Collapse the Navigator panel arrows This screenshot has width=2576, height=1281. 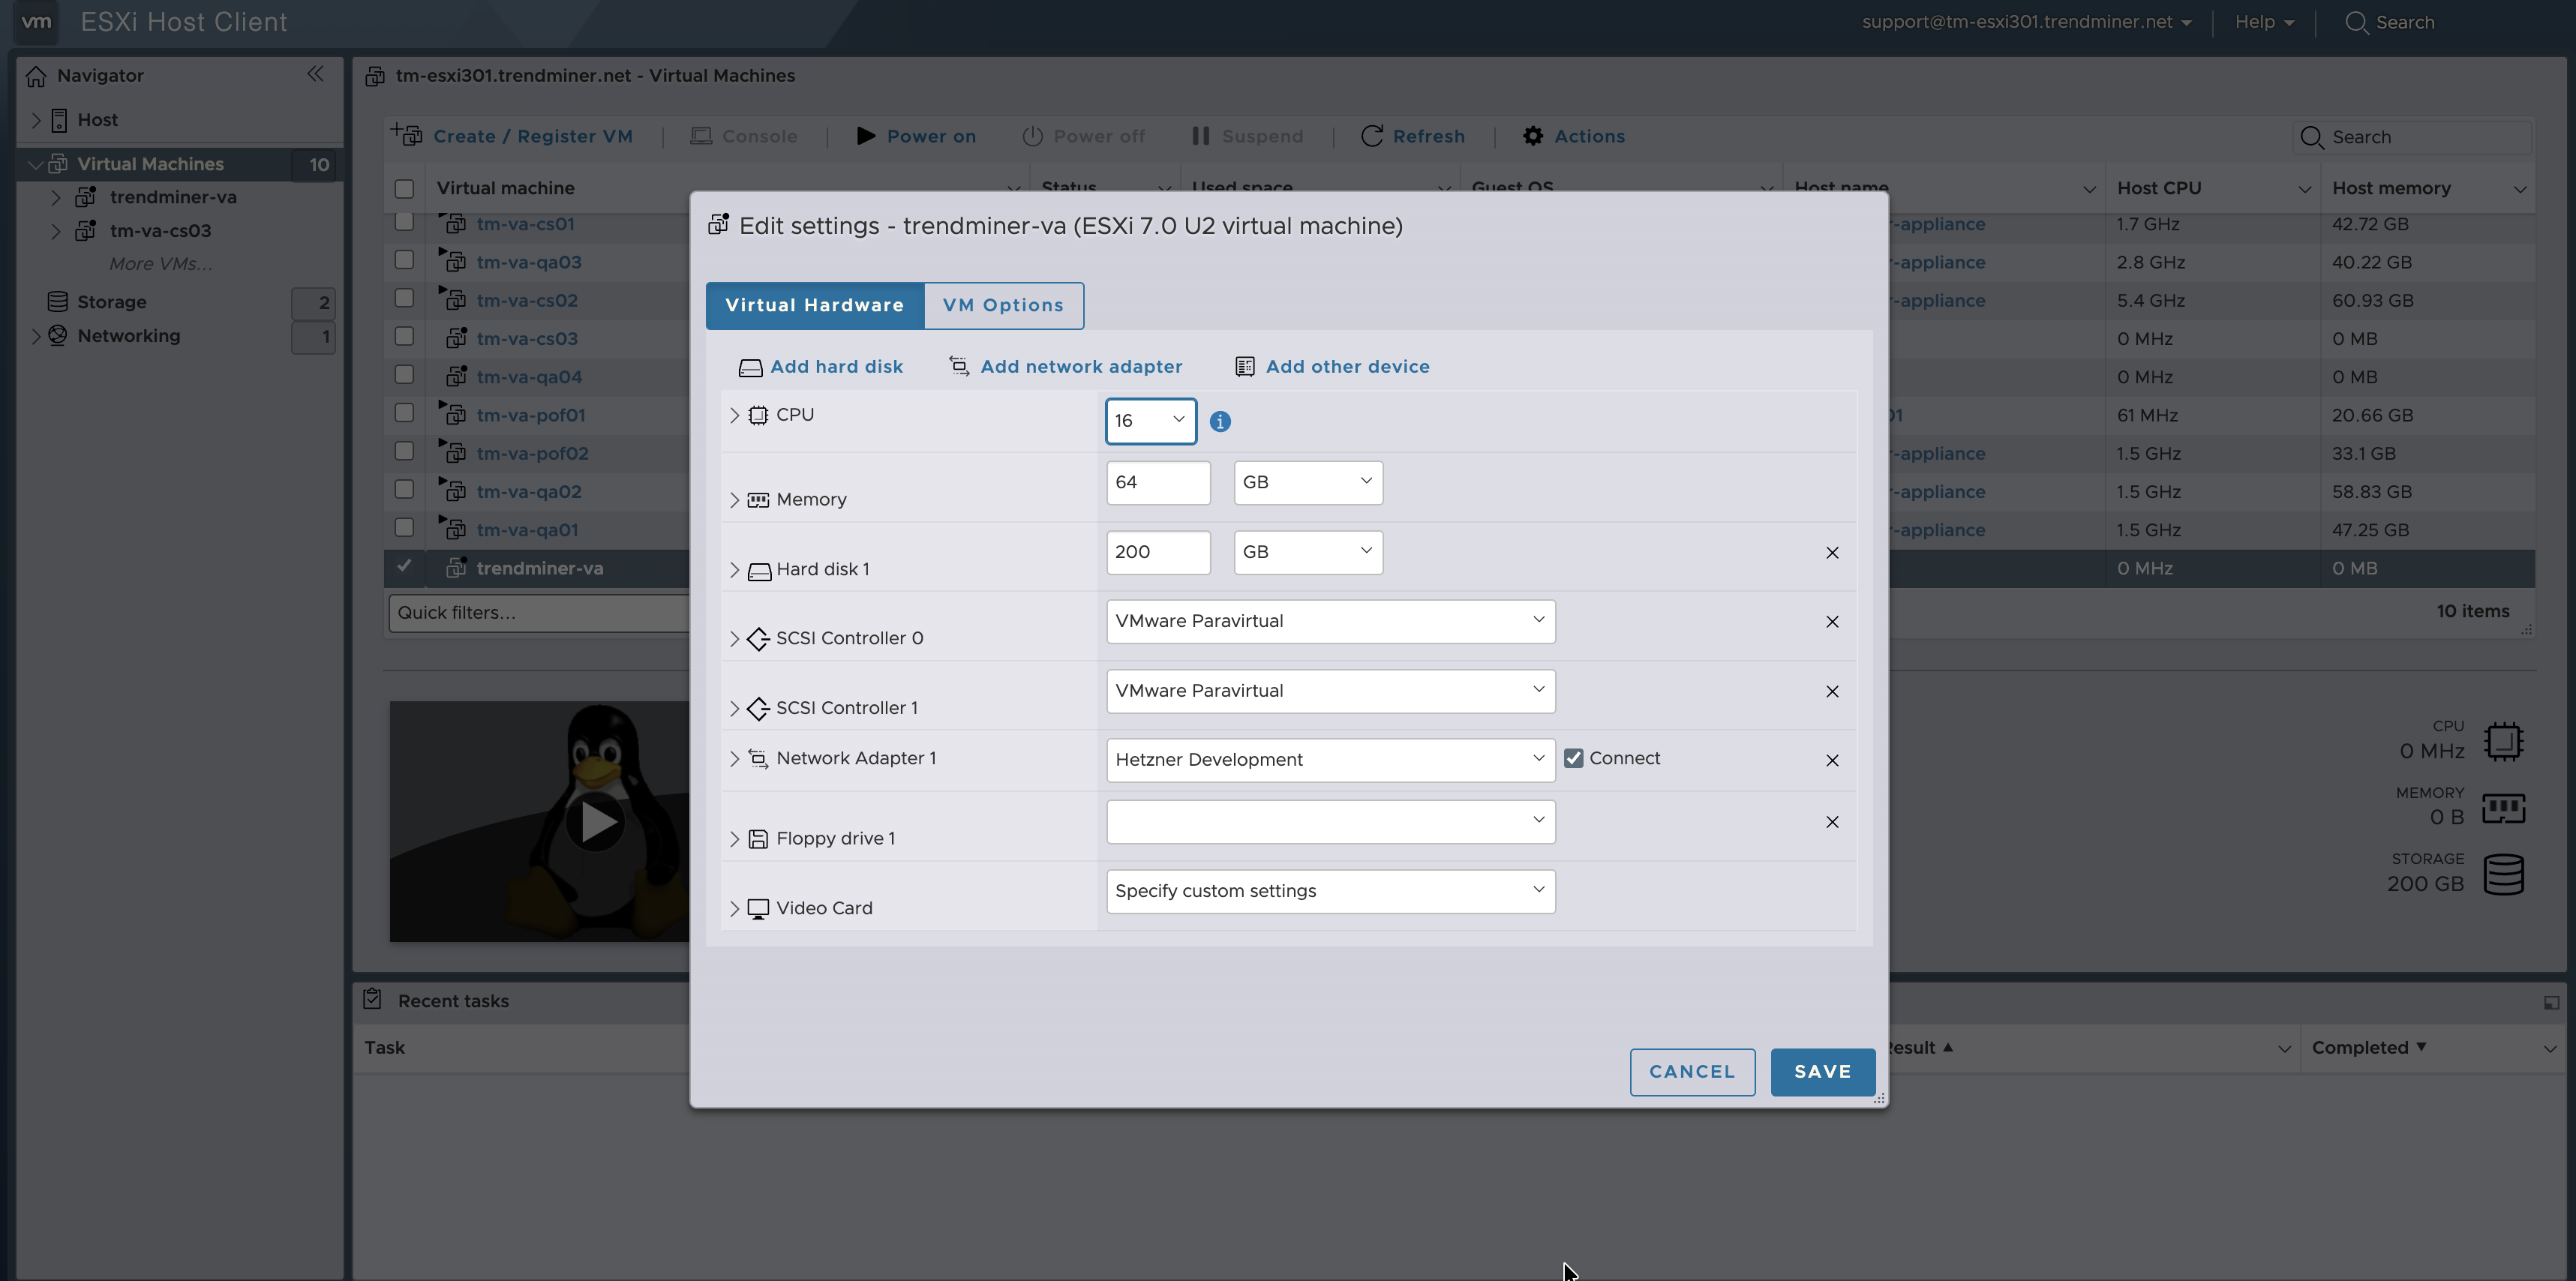[x=315, y=74]
